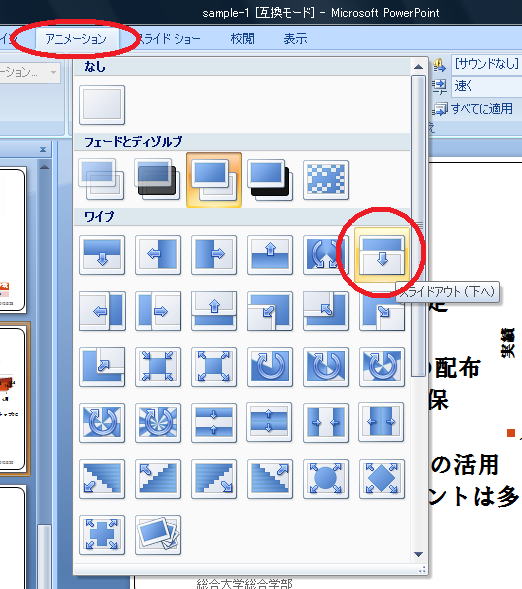
Task: Select the circle shape expanding transition
Action: (326, 479)
